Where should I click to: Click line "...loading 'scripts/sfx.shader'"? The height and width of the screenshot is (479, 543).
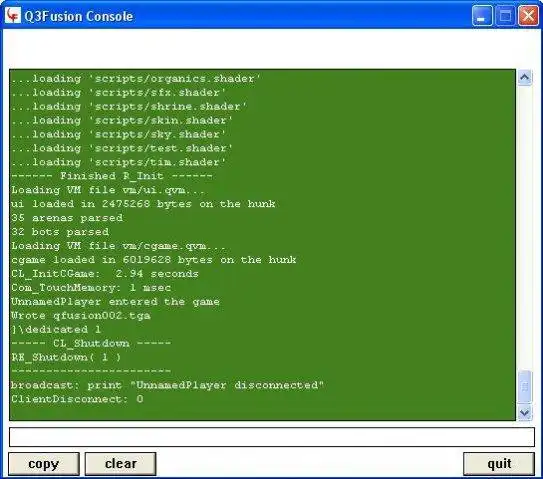click(x=118, y=93)
